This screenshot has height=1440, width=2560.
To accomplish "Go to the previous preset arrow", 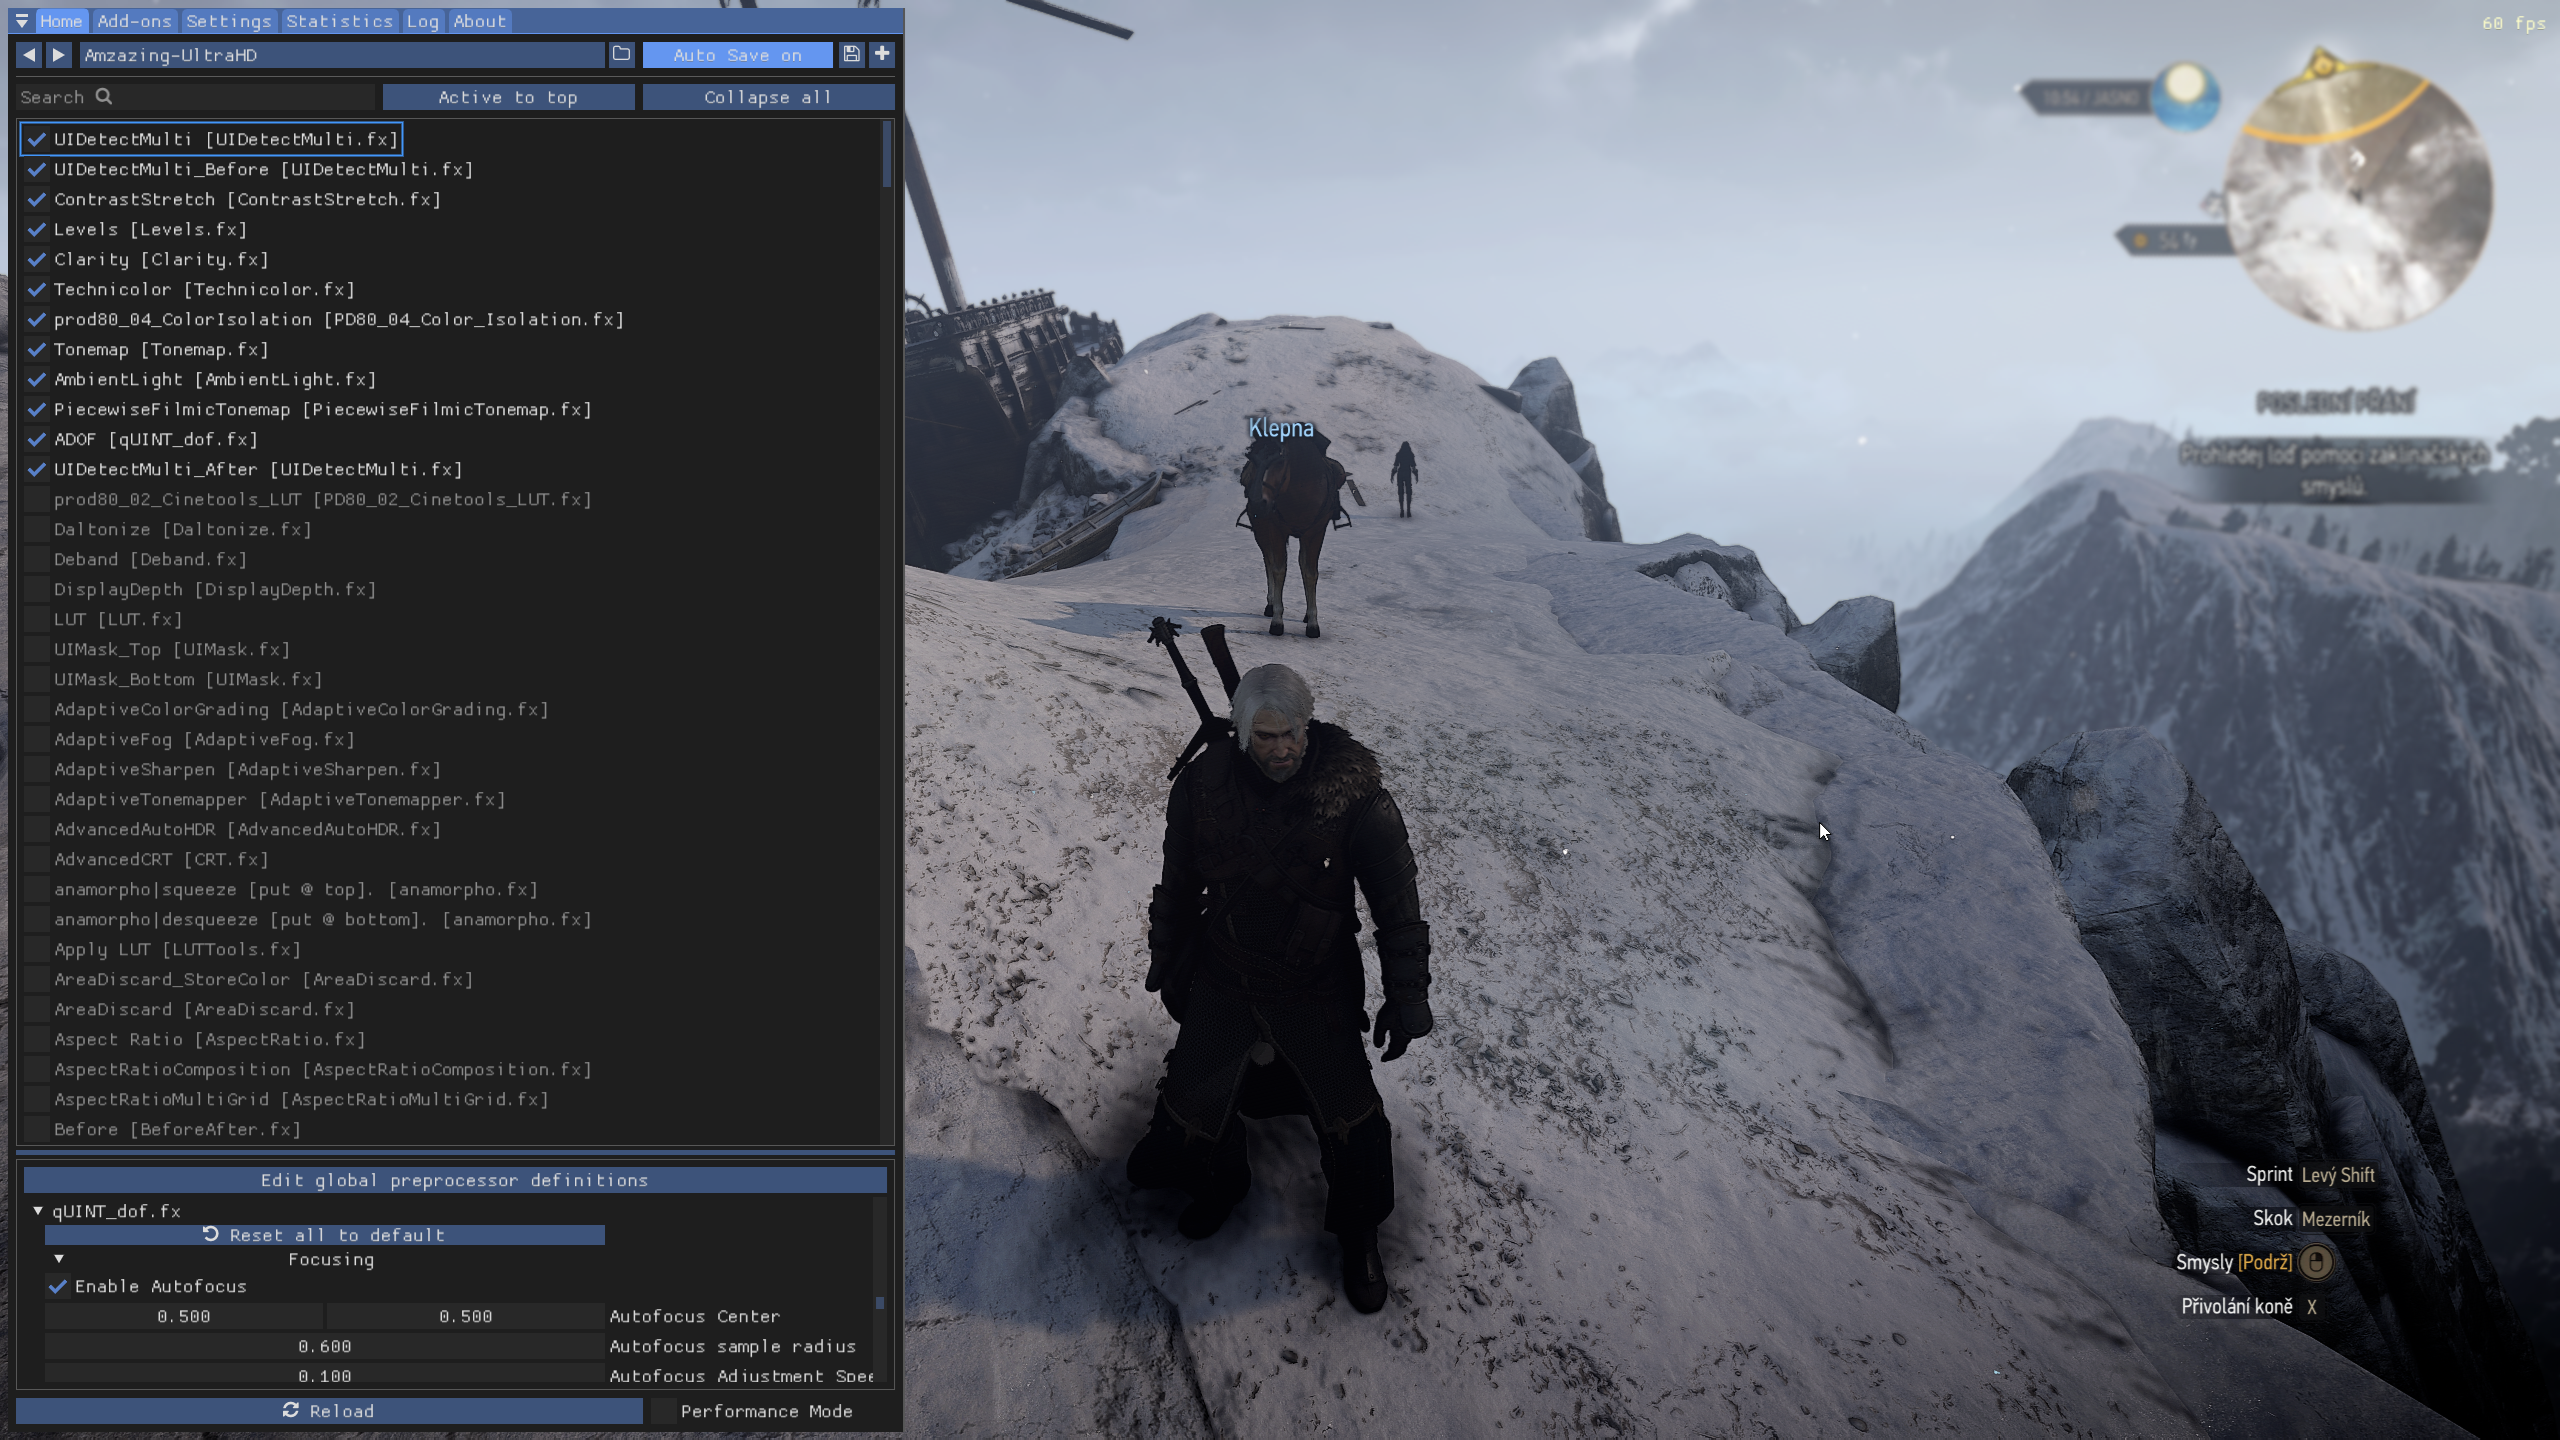I will click(x=29, y=55).
